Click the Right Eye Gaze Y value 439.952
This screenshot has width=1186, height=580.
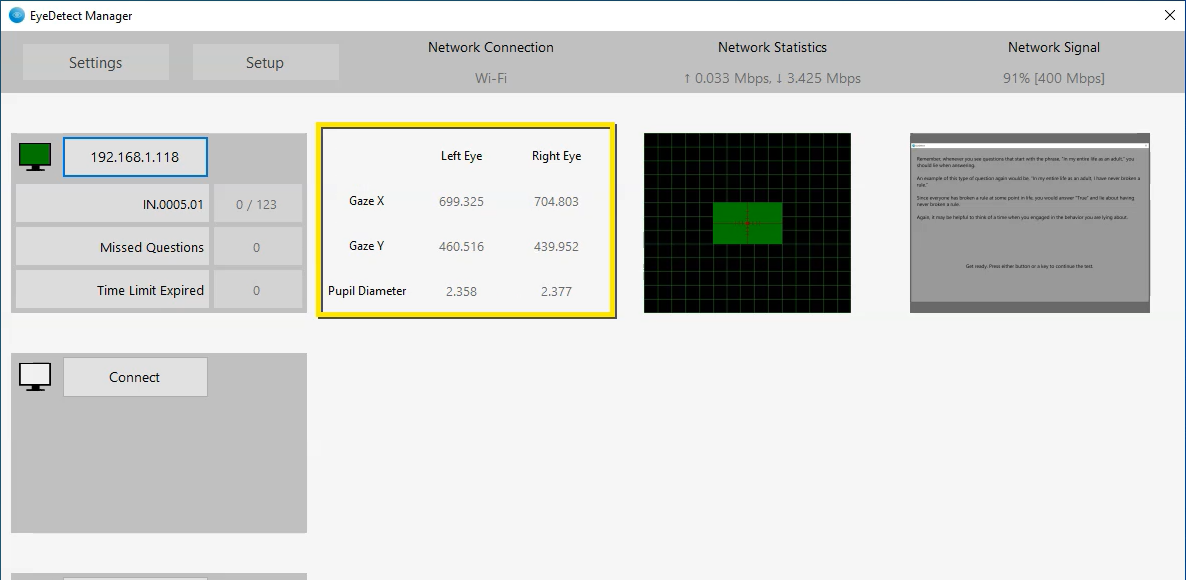coord(556,247)
